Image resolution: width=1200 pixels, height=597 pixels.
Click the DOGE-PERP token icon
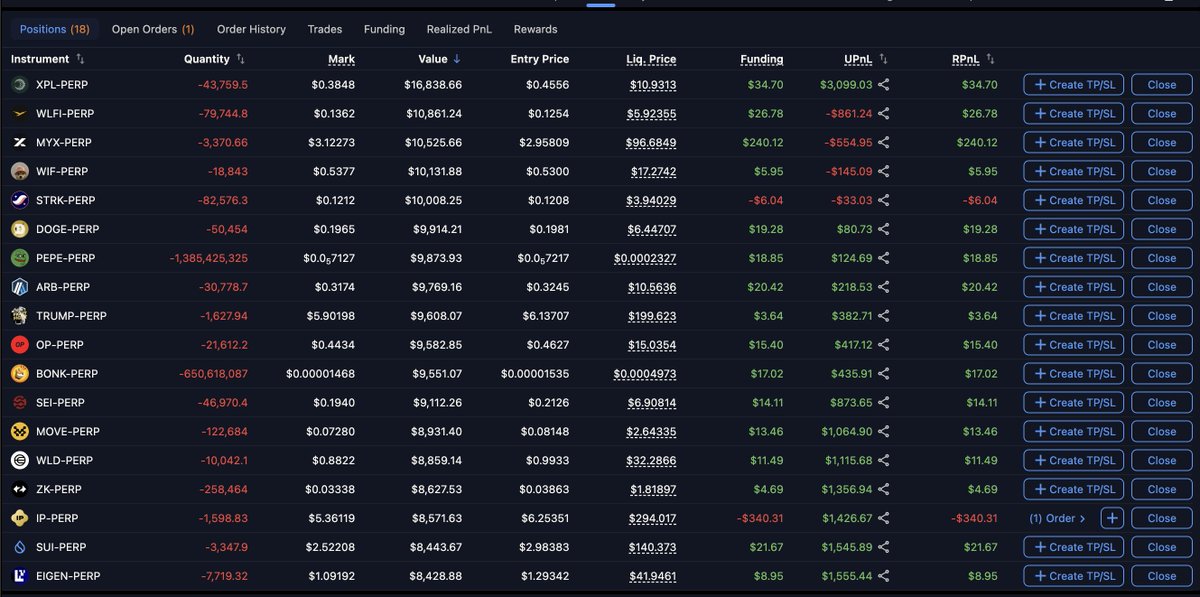(x=21, y=229)
